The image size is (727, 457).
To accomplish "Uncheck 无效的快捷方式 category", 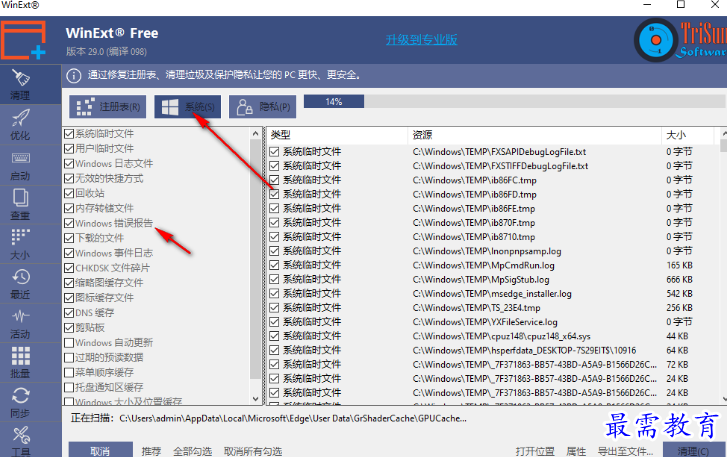I will [69, 178].
